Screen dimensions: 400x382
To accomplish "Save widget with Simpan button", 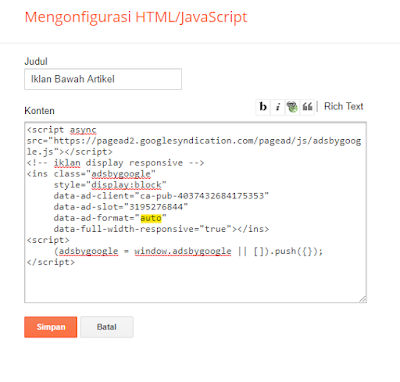I will click(x=51, y=327).
